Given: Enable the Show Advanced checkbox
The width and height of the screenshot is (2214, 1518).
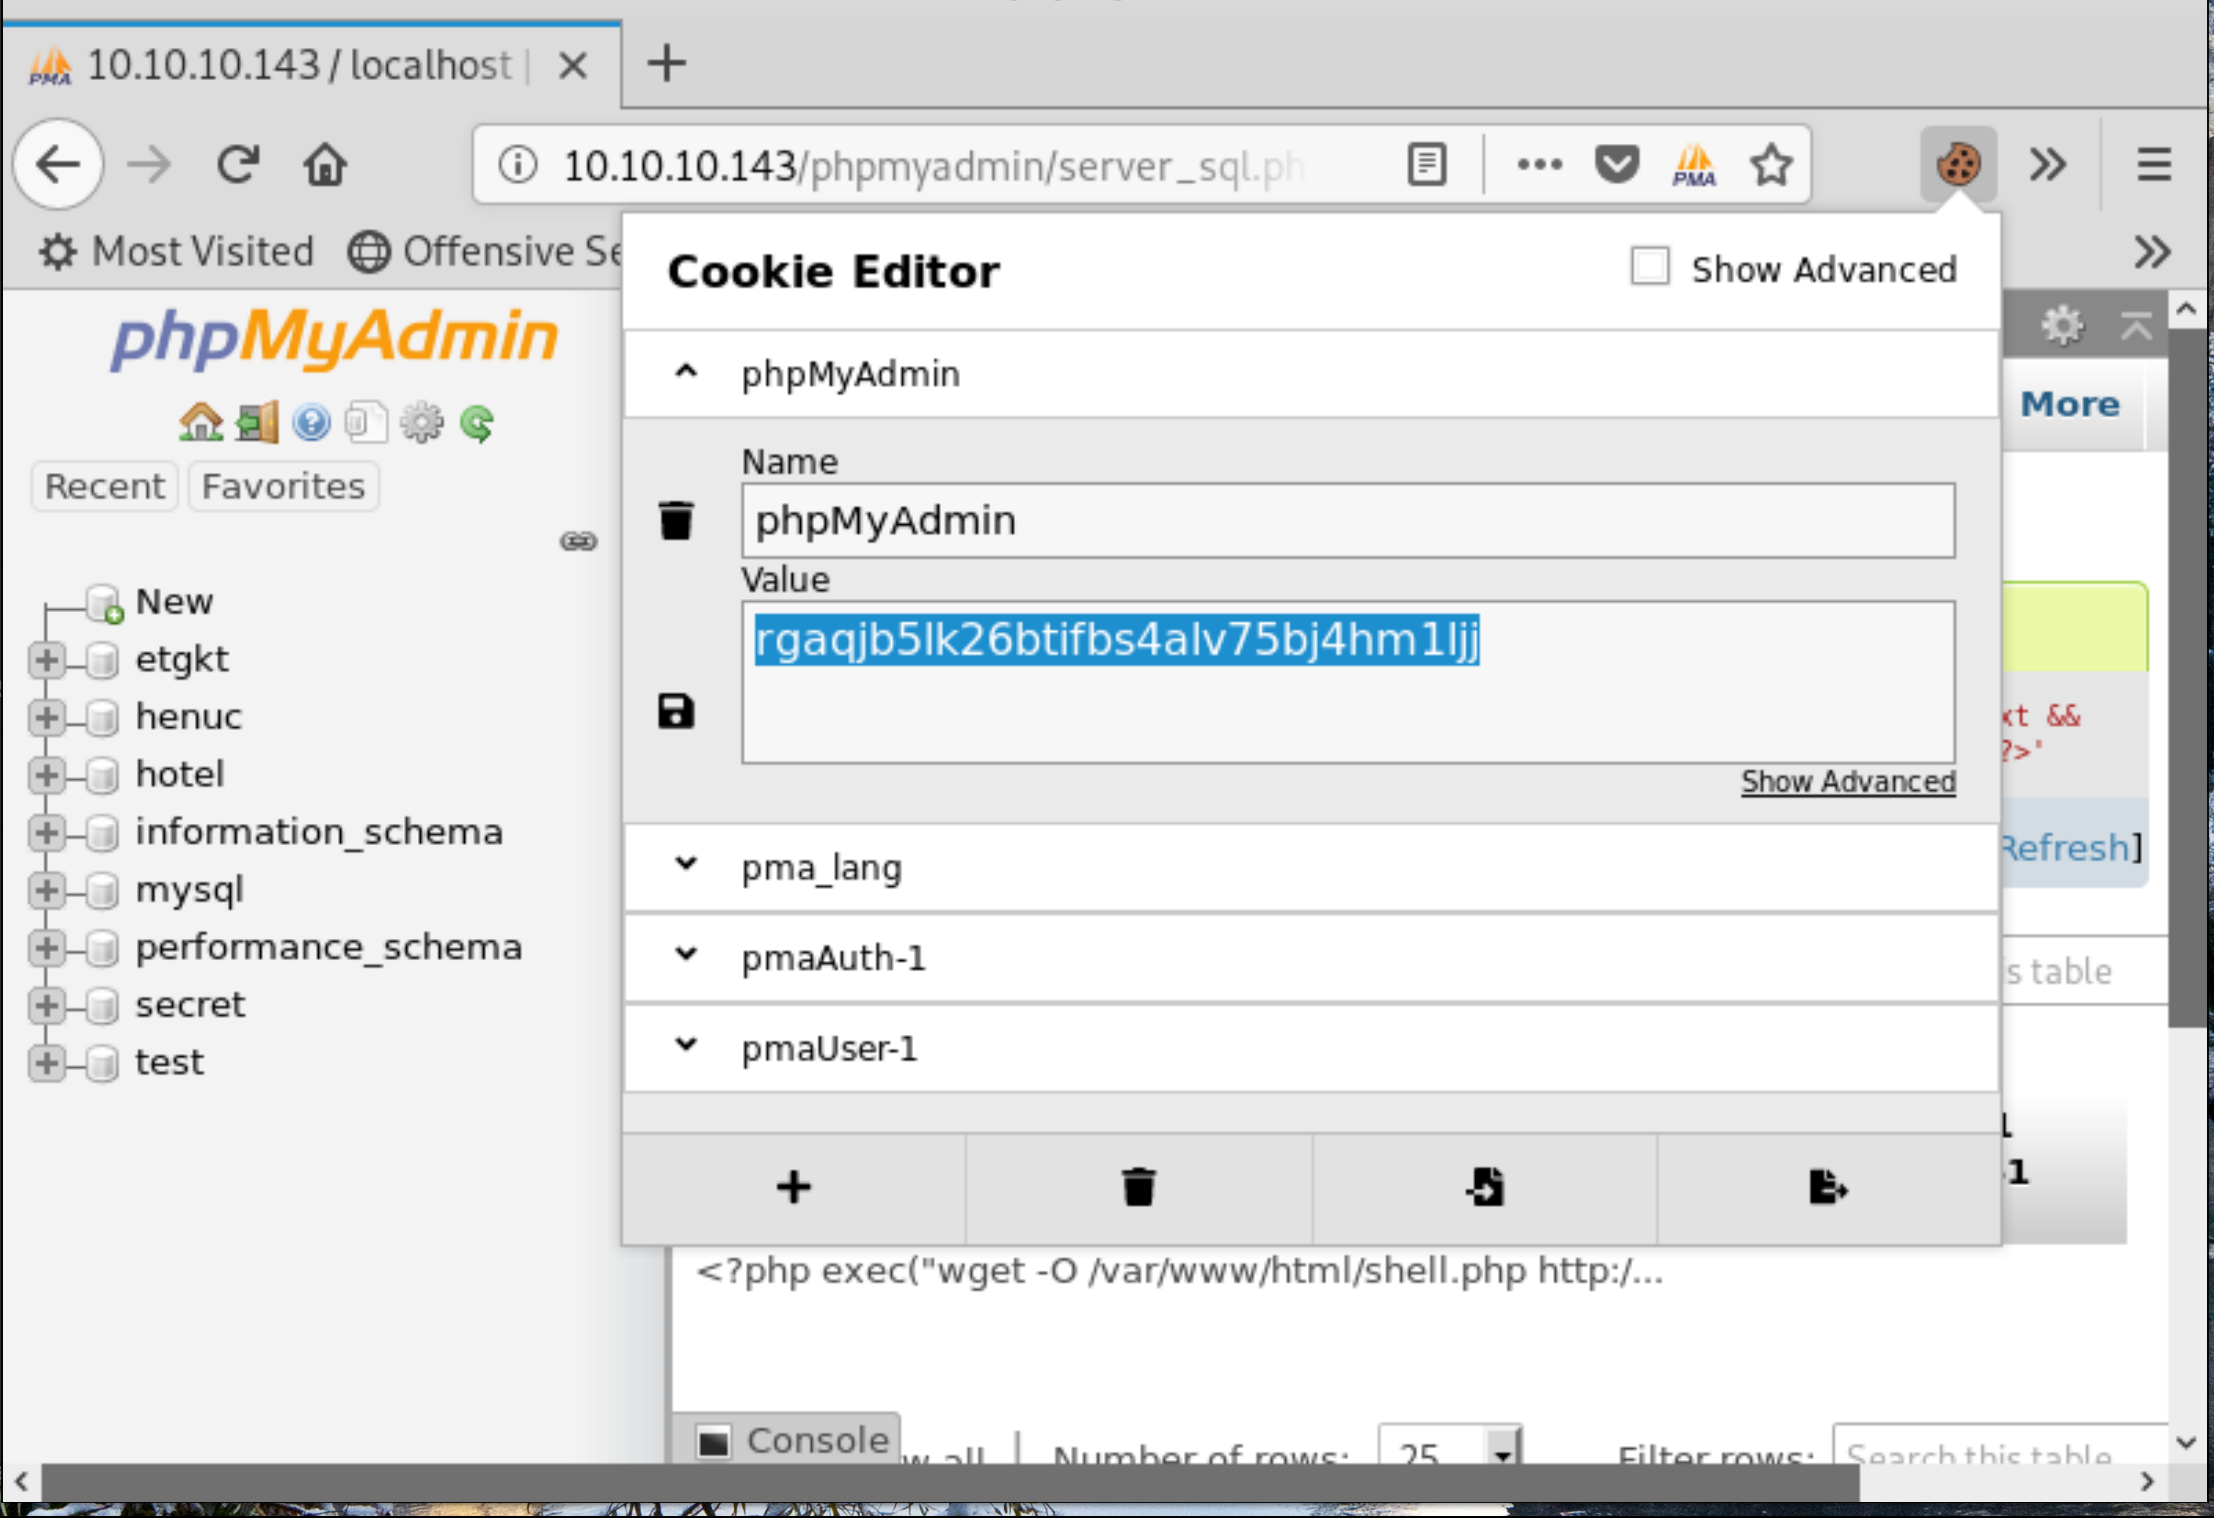Looking at the screenshot, I should (x=1650, y=267).
